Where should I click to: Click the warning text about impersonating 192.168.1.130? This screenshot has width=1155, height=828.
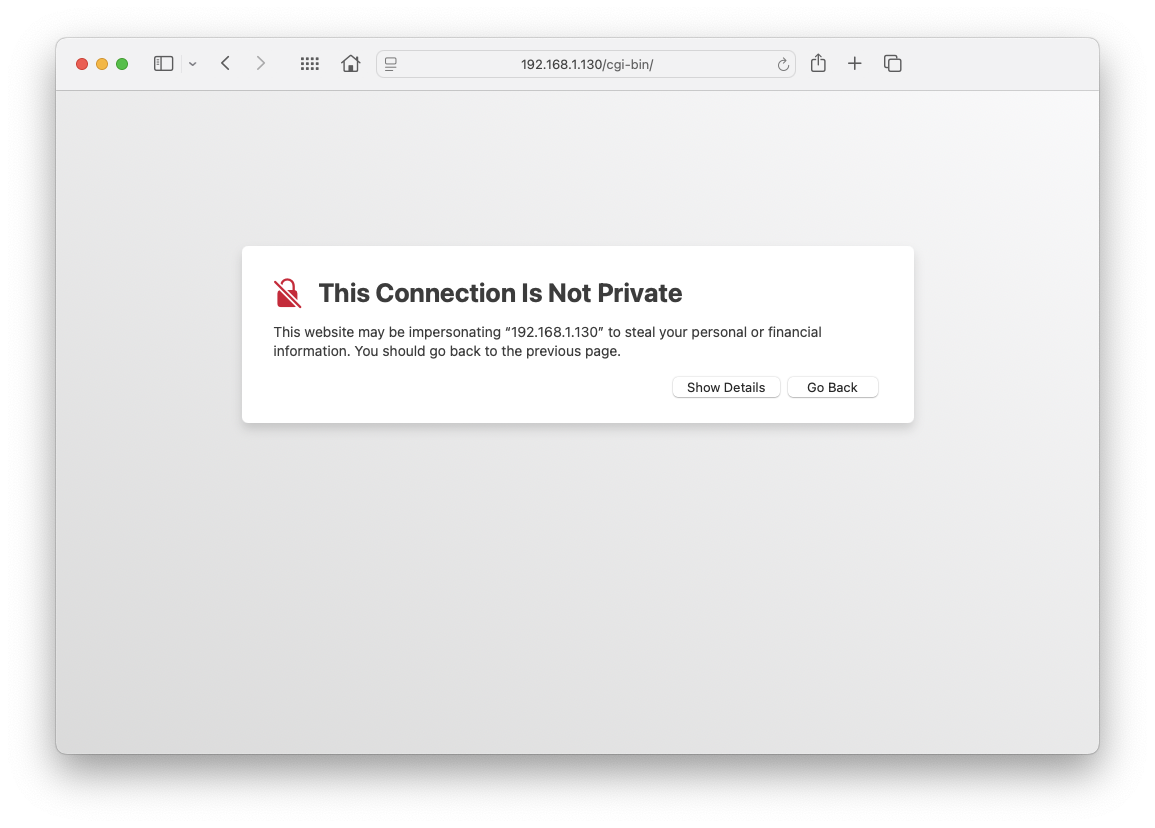point(547,342)
